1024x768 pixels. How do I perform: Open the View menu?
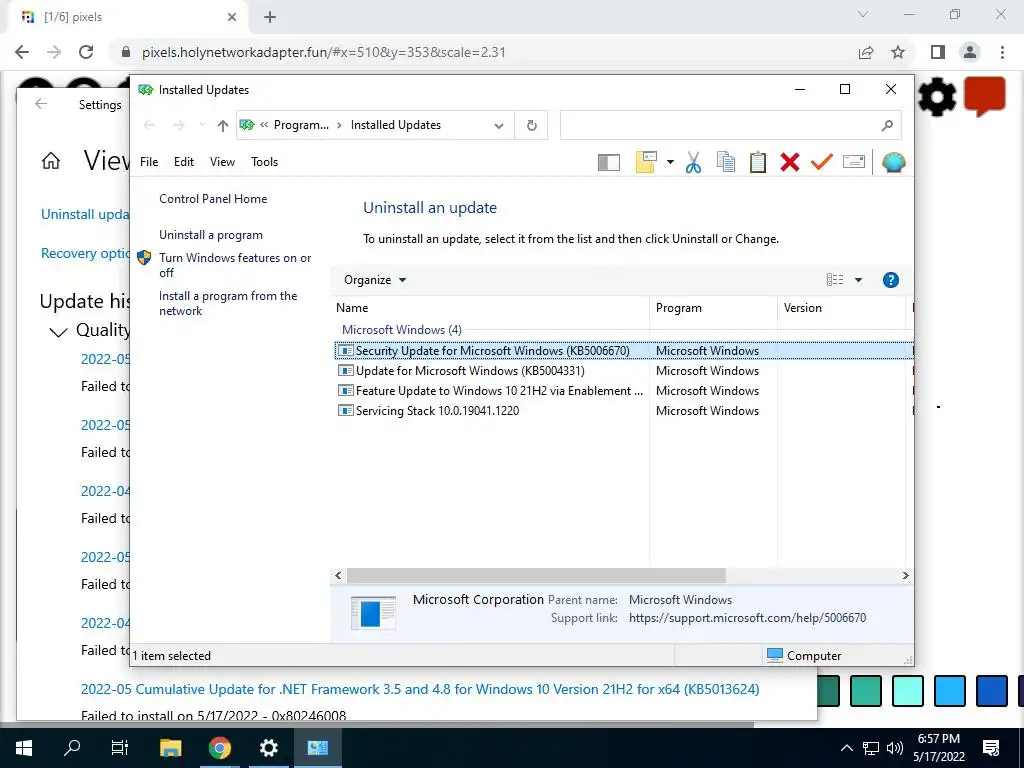222,162
